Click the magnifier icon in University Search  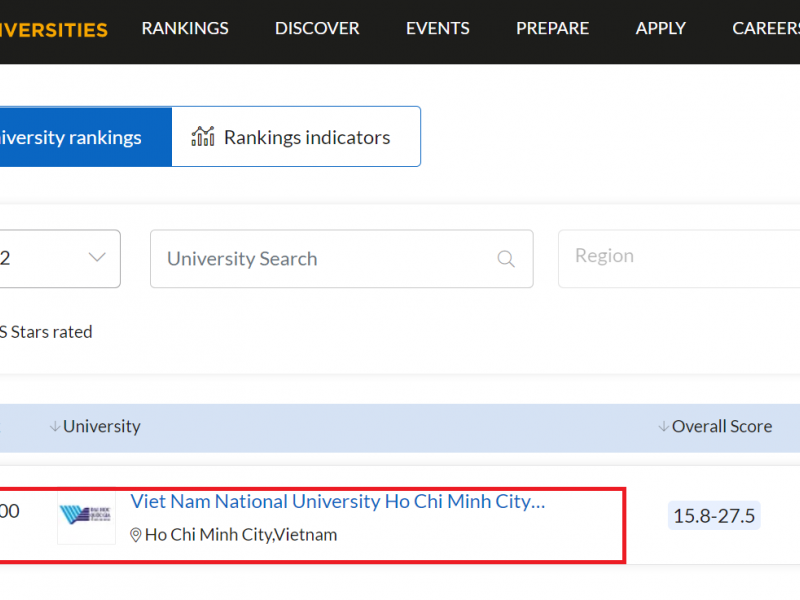pos(506,259)
